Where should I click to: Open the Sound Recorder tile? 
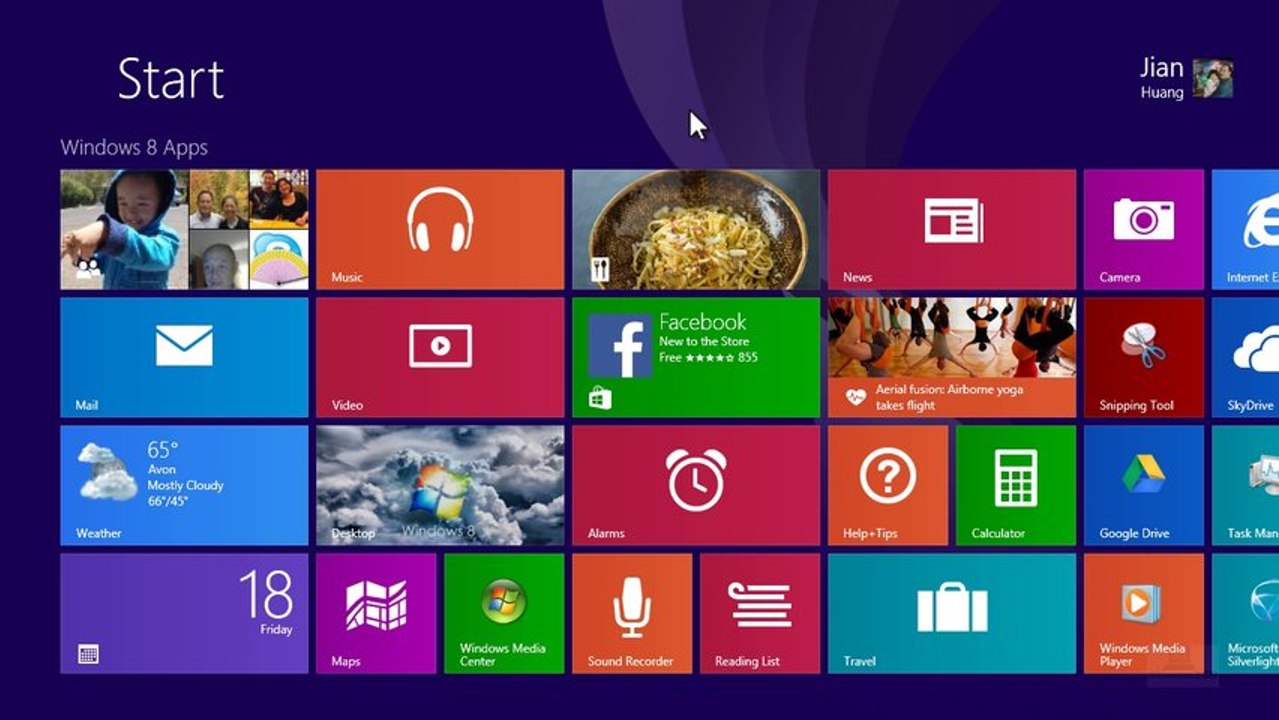(x=632, y=614)
